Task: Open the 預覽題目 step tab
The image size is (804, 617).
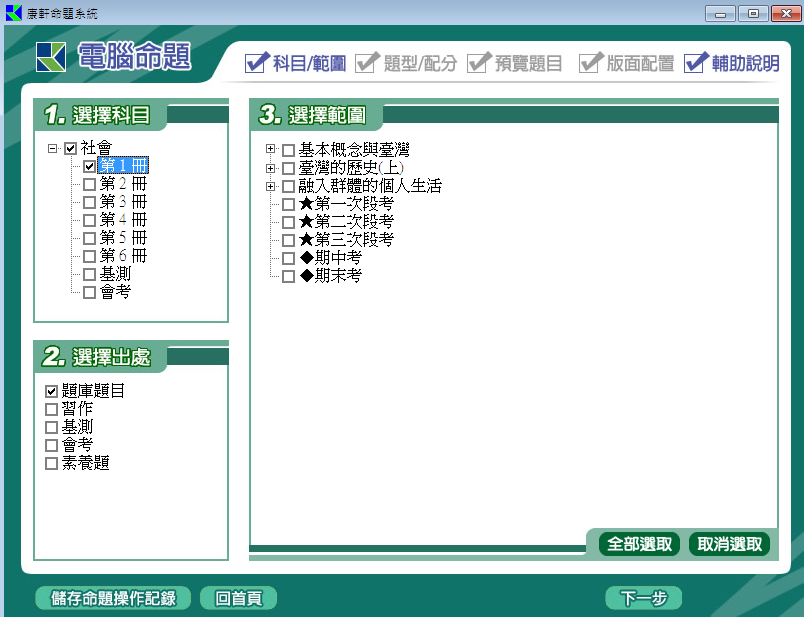Action: 514,63
